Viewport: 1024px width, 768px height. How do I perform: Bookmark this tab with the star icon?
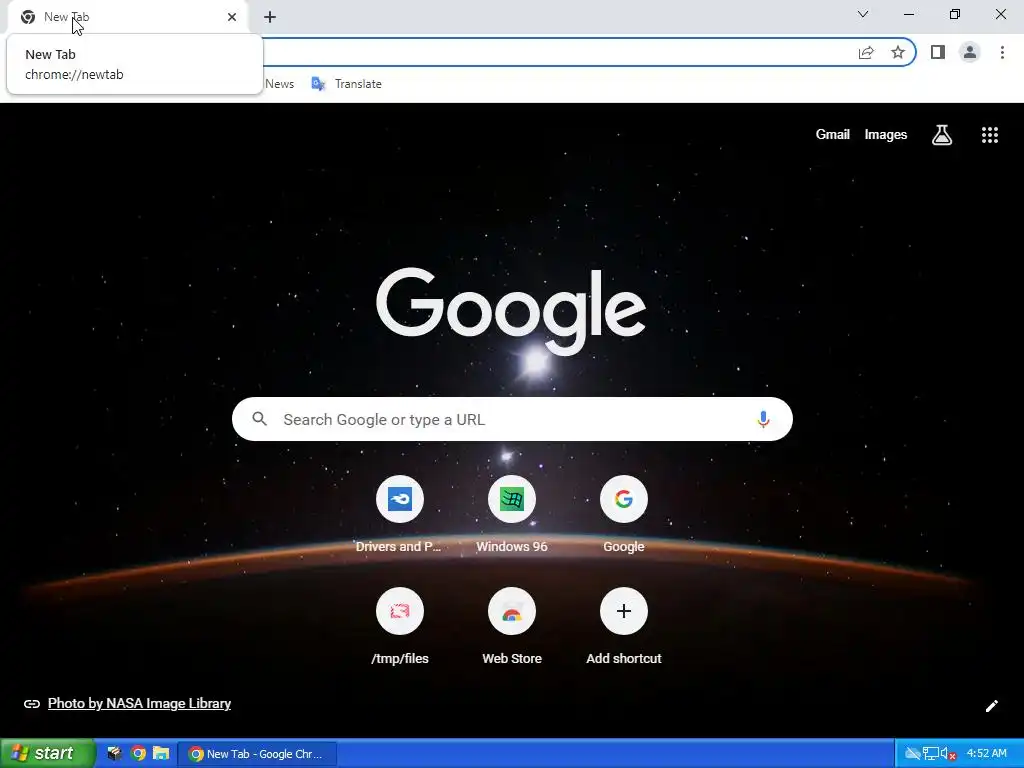tap(898, 53)
